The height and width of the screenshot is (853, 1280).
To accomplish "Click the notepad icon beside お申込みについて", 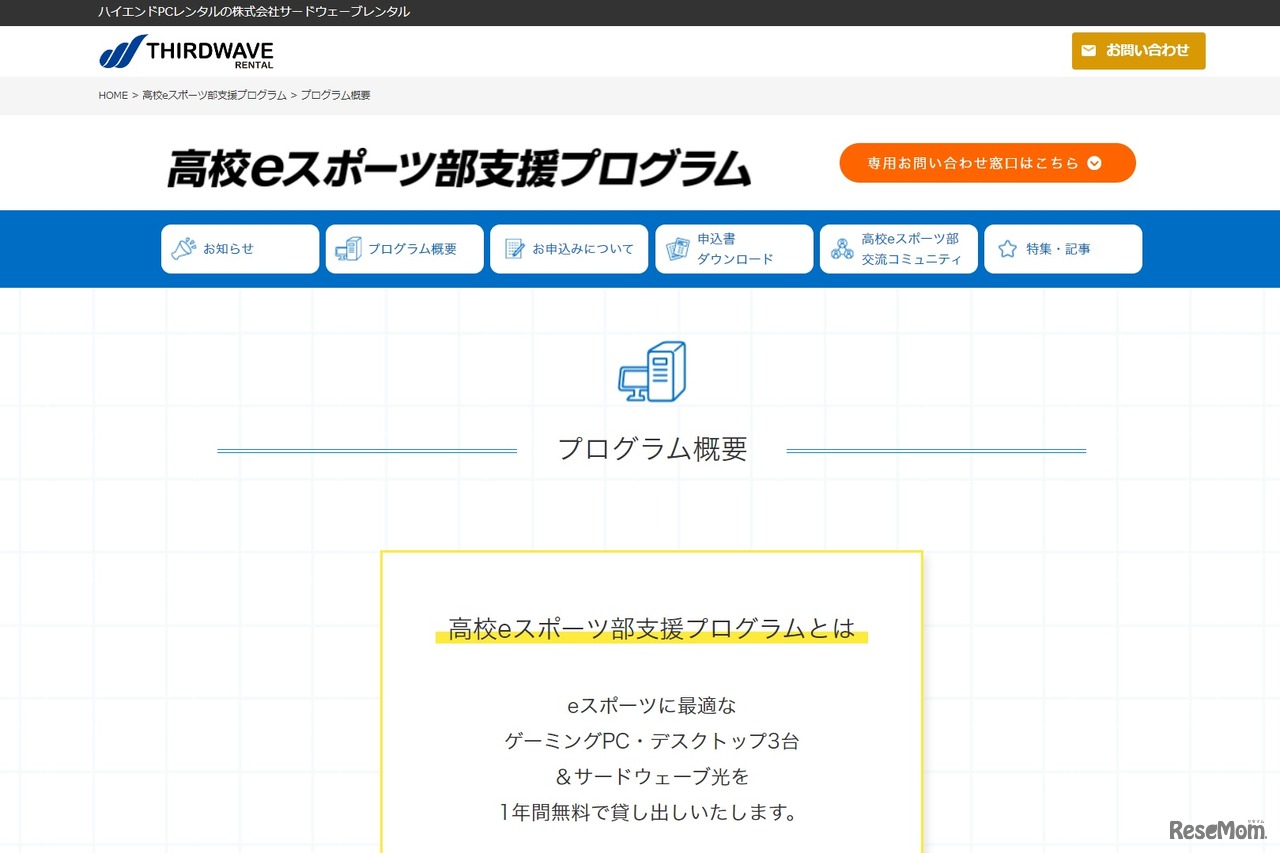I will click(x=515, y=249).
